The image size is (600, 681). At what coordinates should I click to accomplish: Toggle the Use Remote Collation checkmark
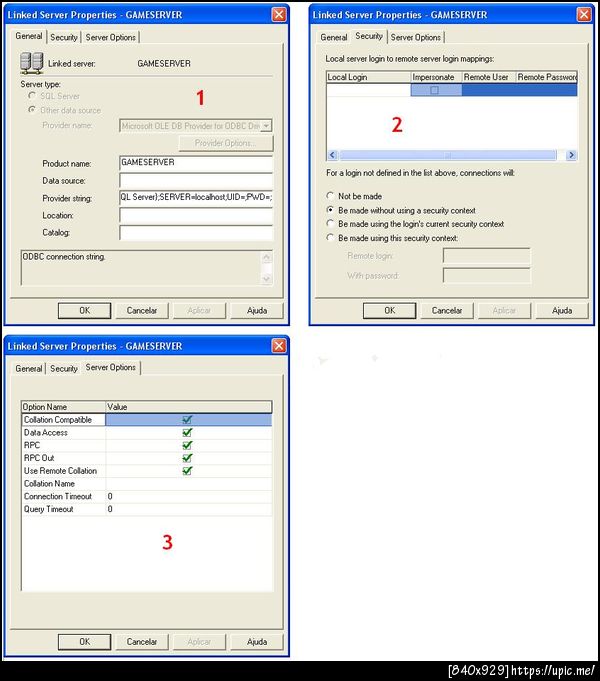pos(187,471)
